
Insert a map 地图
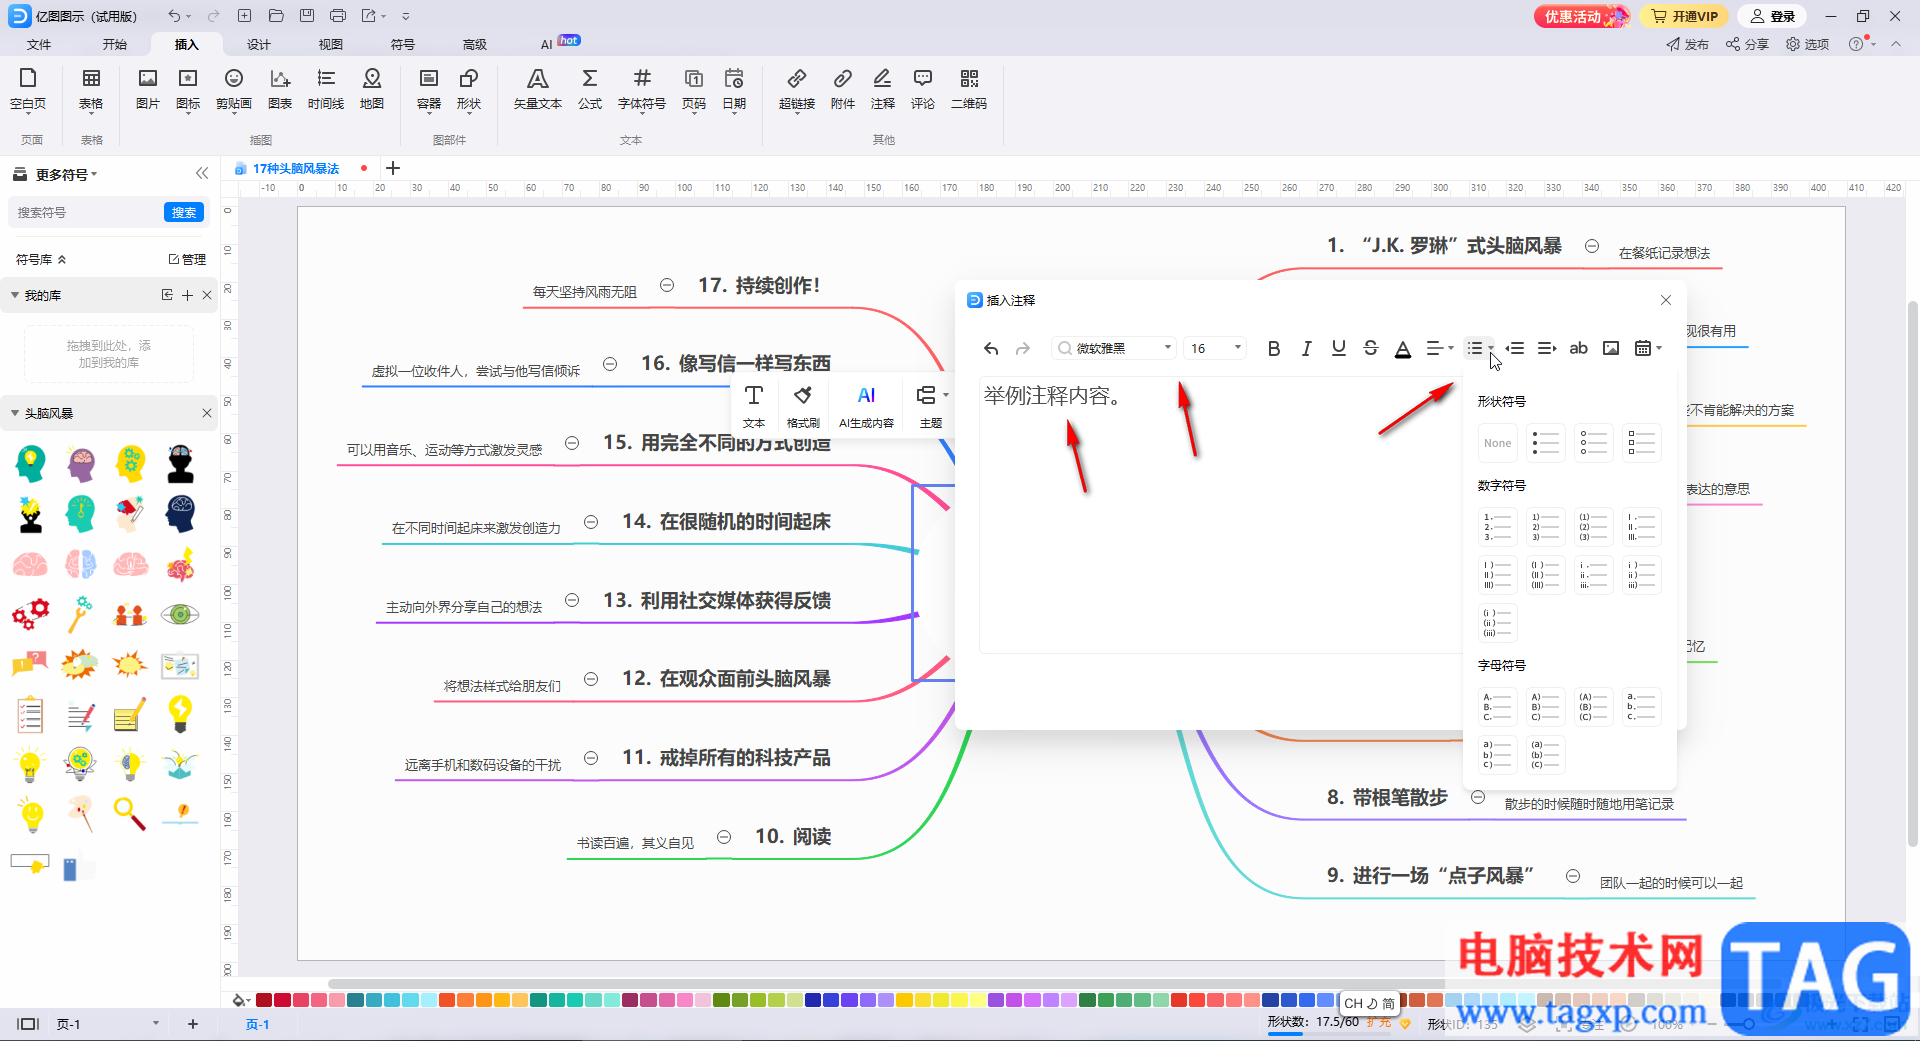372,88
